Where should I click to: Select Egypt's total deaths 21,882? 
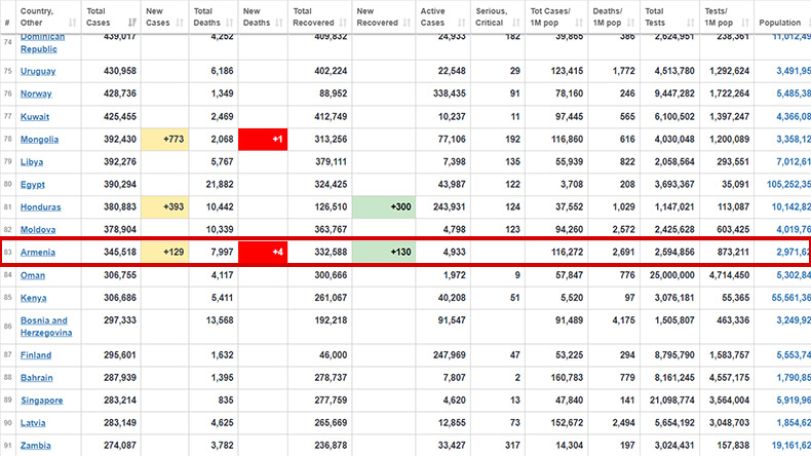[x=219, y=184]
